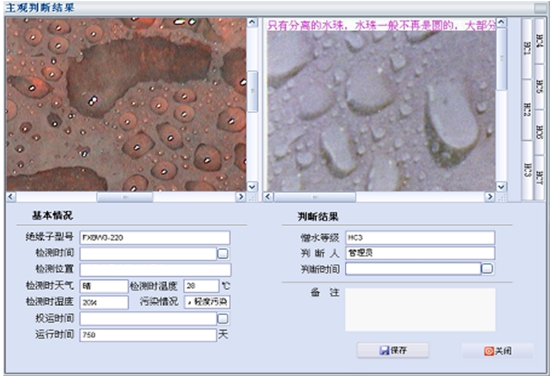The image size is (554, 377).
Task: Click the 关闭 close button
Action: coord(498,351)
